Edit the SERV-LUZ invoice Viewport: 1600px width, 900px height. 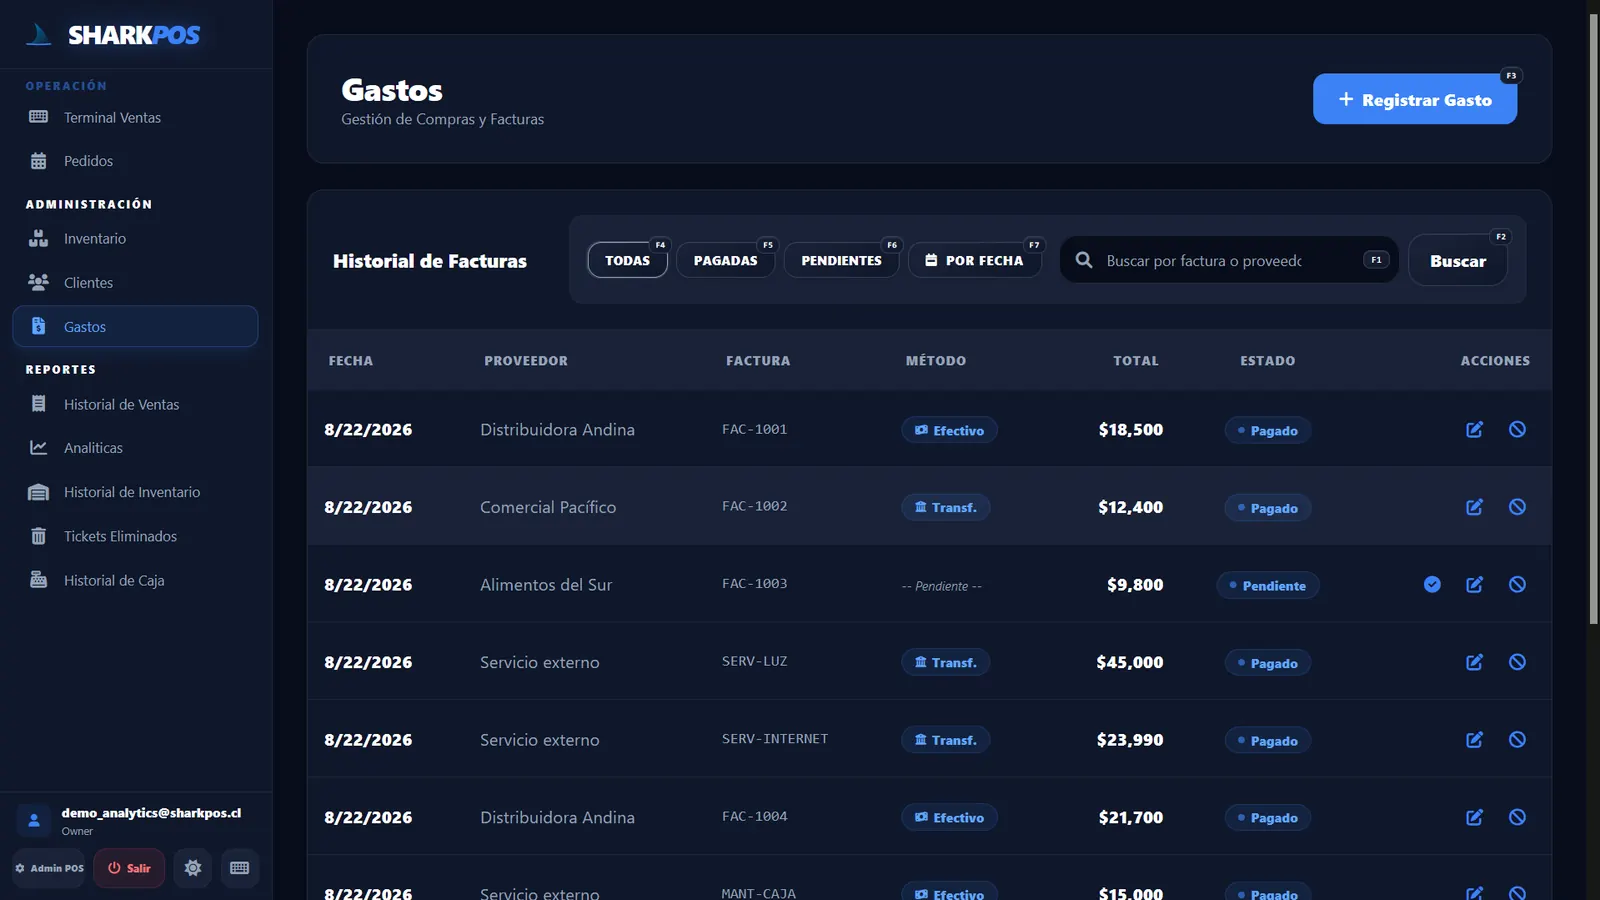[1474, 662]
